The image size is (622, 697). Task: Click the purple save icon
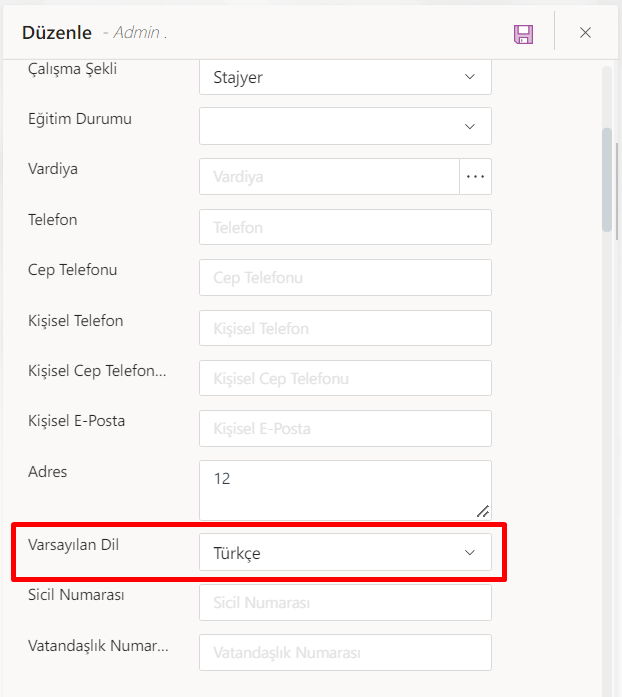pos(523,33)
